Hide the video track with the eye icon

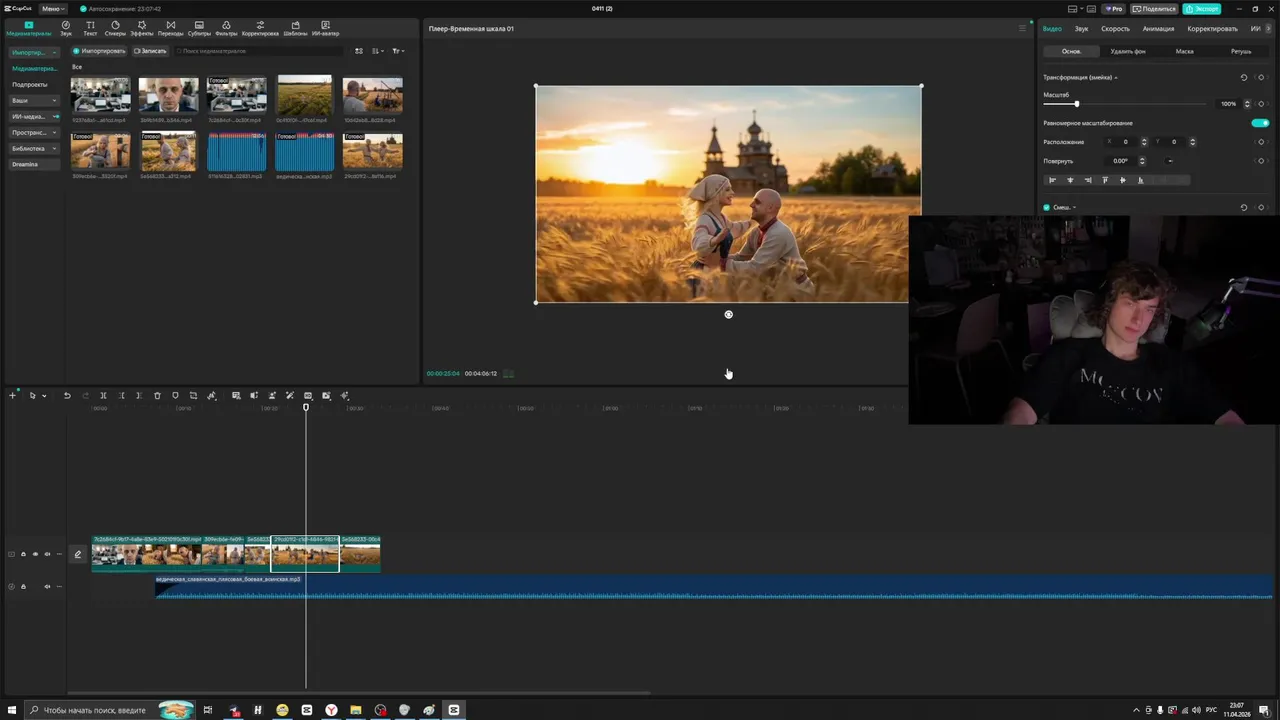(35, 554)
